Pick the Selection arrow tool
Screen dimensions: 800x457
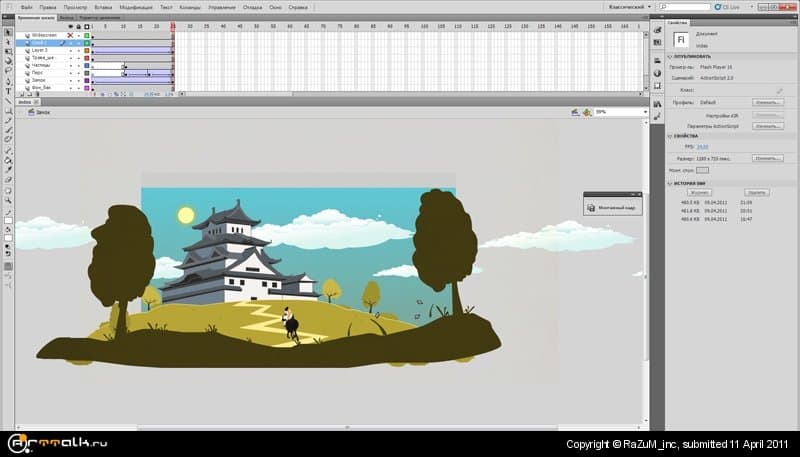(x=8, y=30)
